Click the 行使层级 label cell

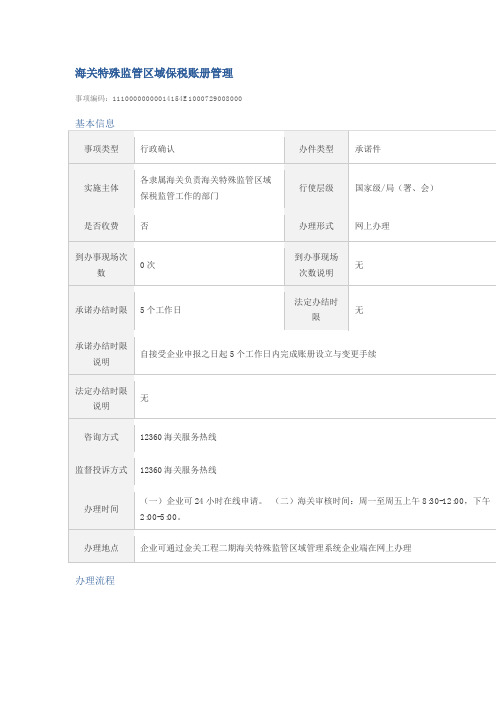[316, 188]
